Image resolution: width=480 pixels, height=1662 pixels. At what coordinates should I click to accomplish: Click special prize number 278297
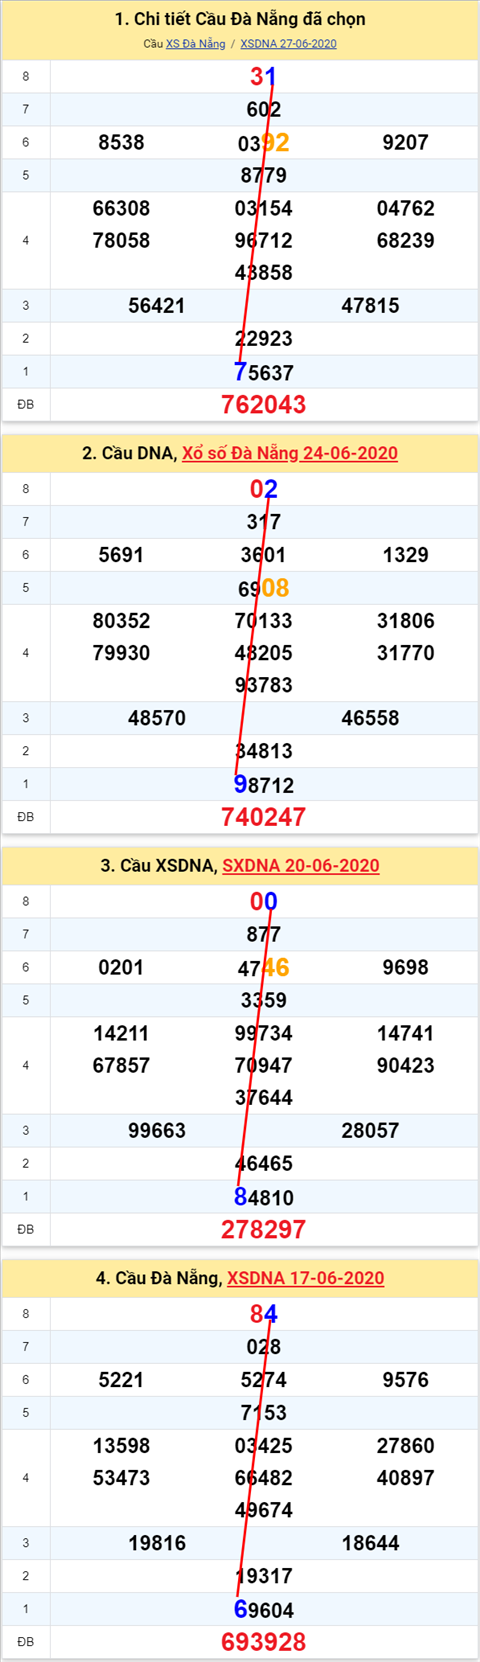click(x=264, y=1229)
